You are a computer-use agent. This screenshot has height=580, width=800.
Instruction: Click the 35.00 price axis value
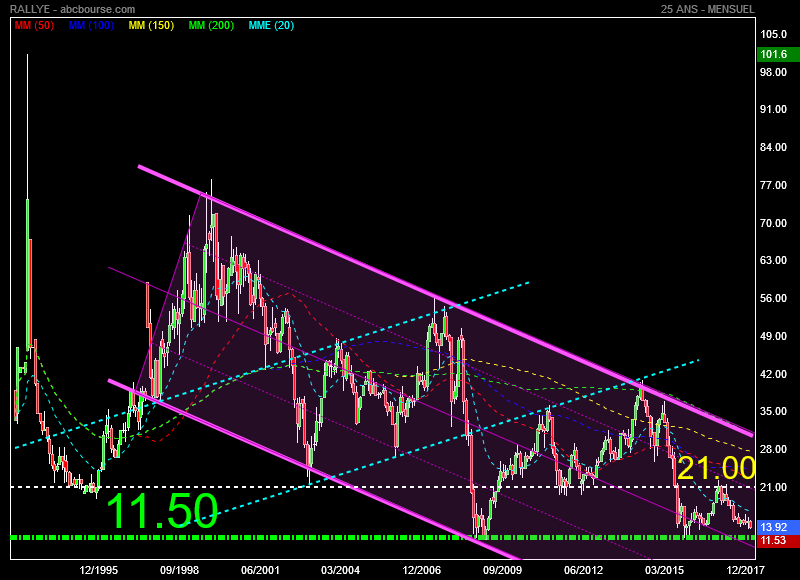[773, 411]
